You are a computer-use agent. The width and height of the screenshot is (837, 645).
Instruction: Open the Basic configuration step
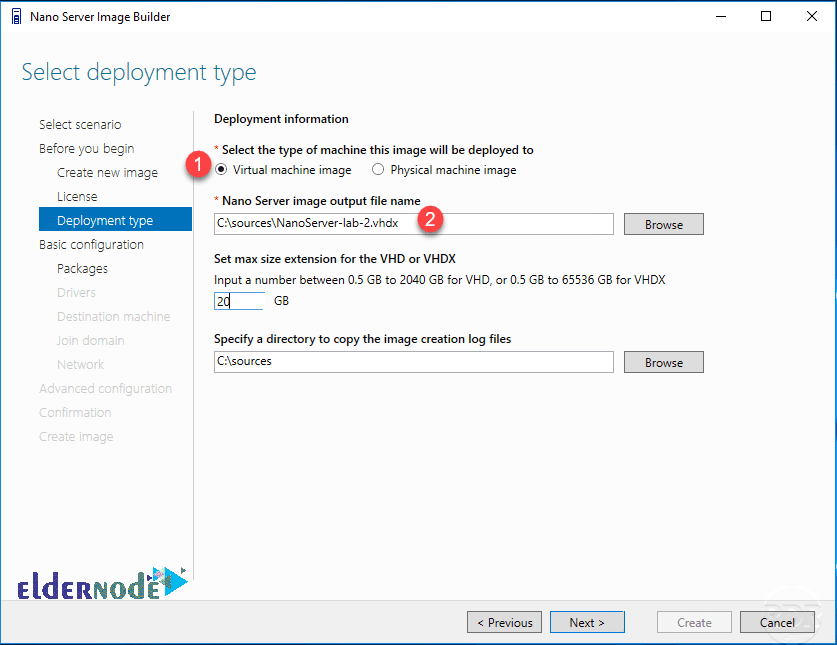(91, 245)
